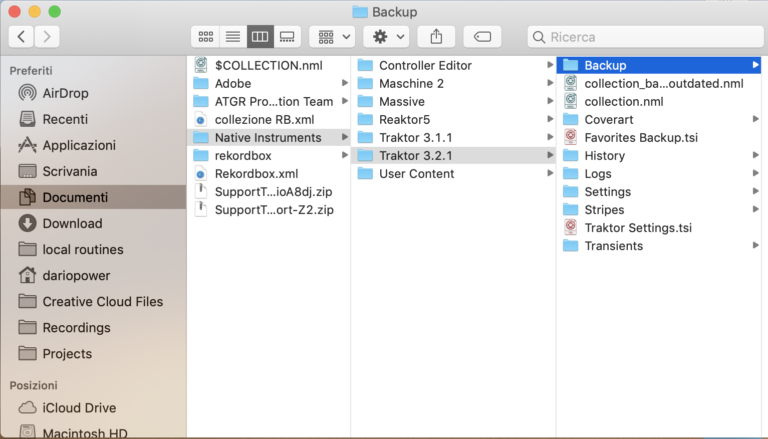Switch to list view

233,37
